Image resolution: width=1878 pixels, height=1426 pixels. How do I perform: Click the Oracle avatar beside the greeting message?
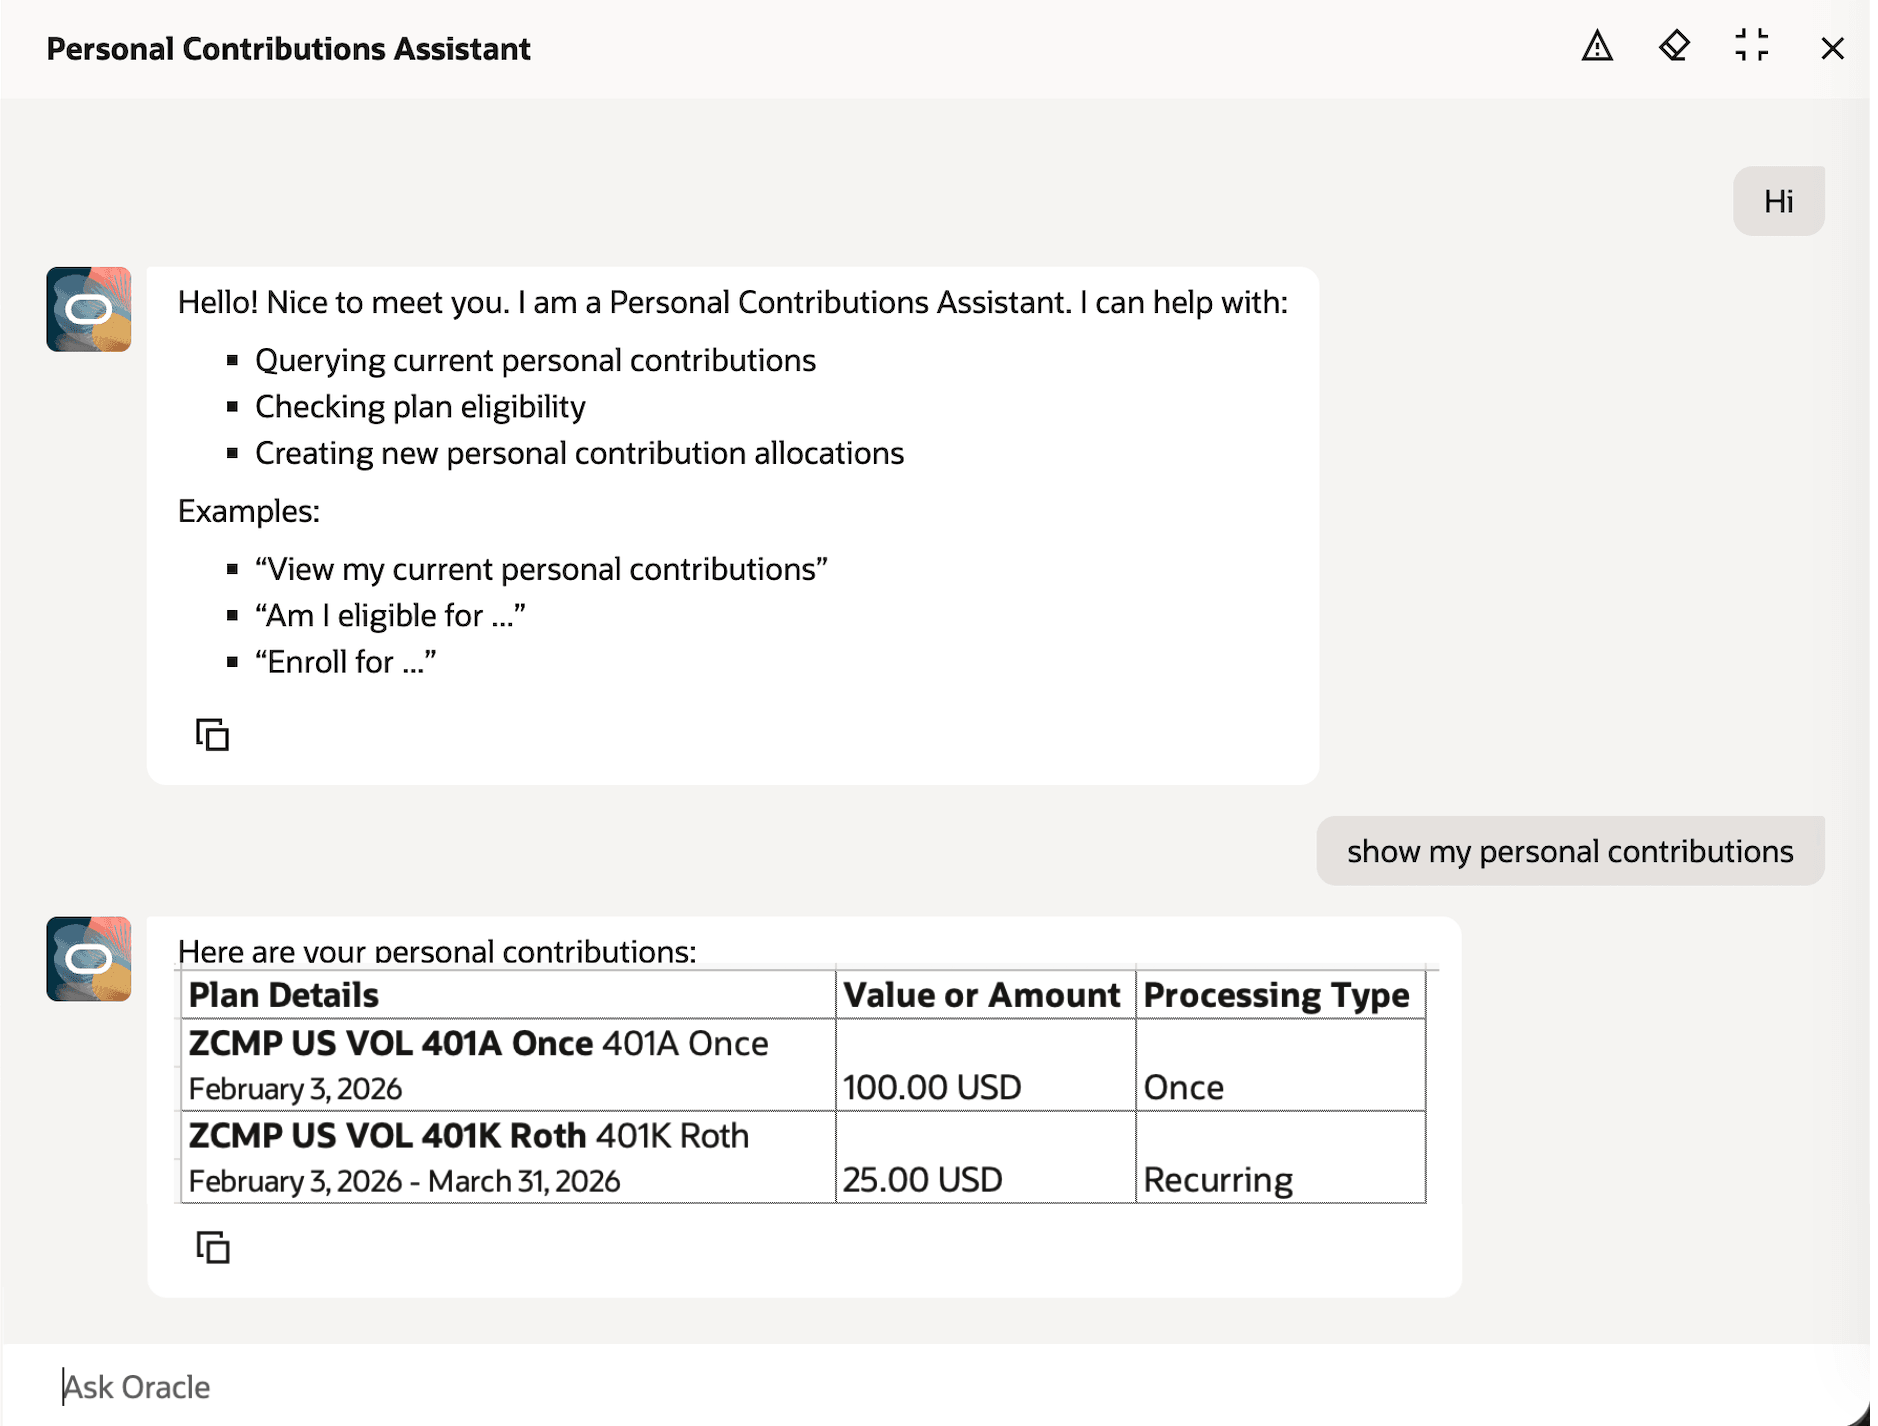coord(88,309)
